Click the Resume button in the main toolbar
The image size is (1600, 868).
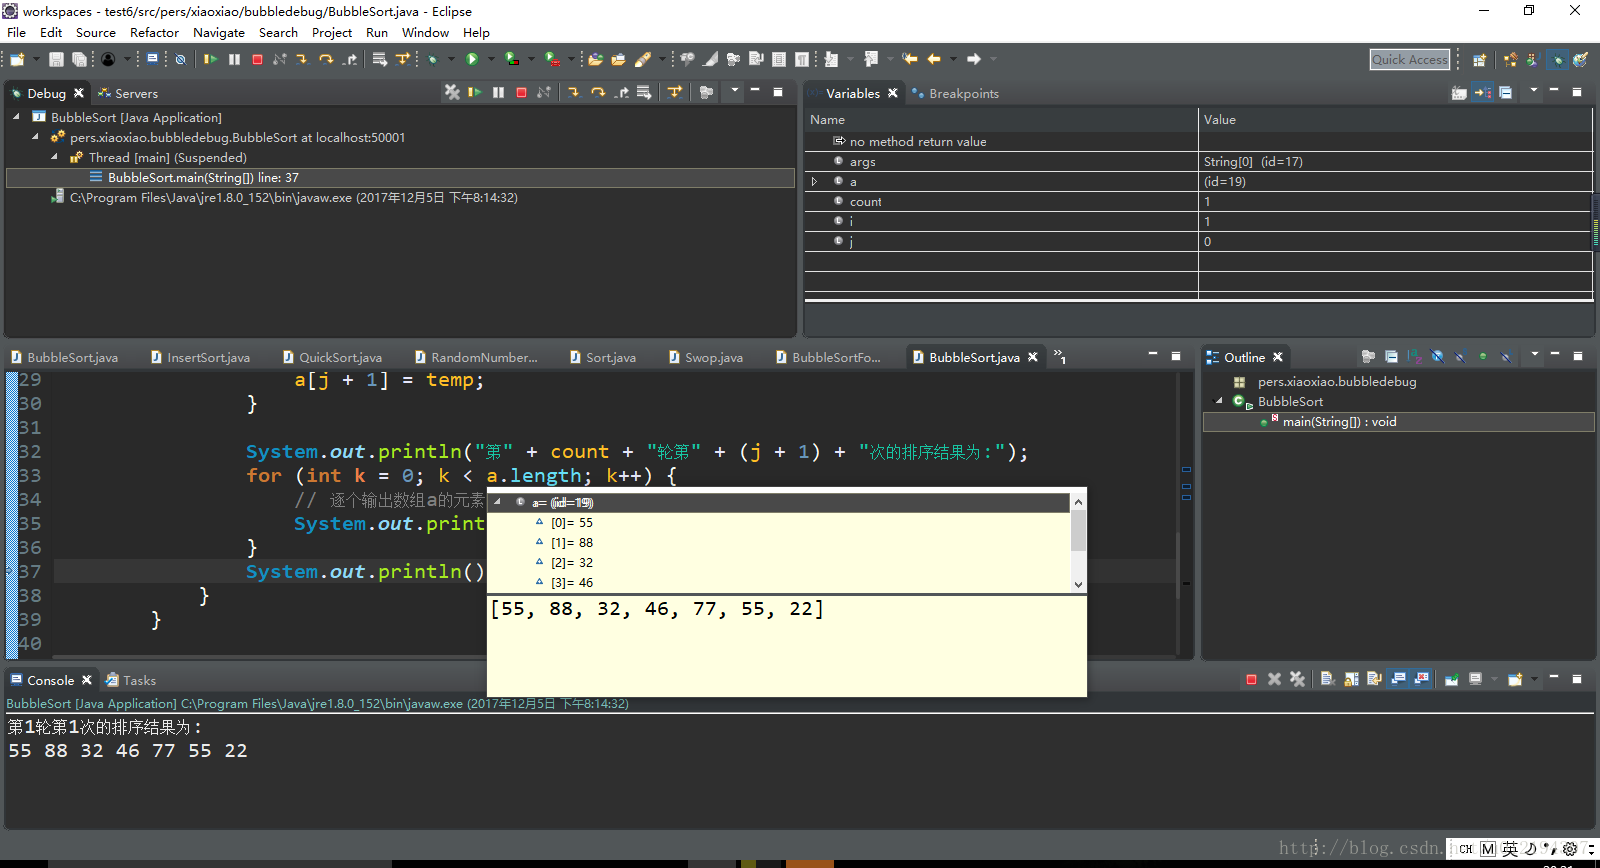click(210, 59)
